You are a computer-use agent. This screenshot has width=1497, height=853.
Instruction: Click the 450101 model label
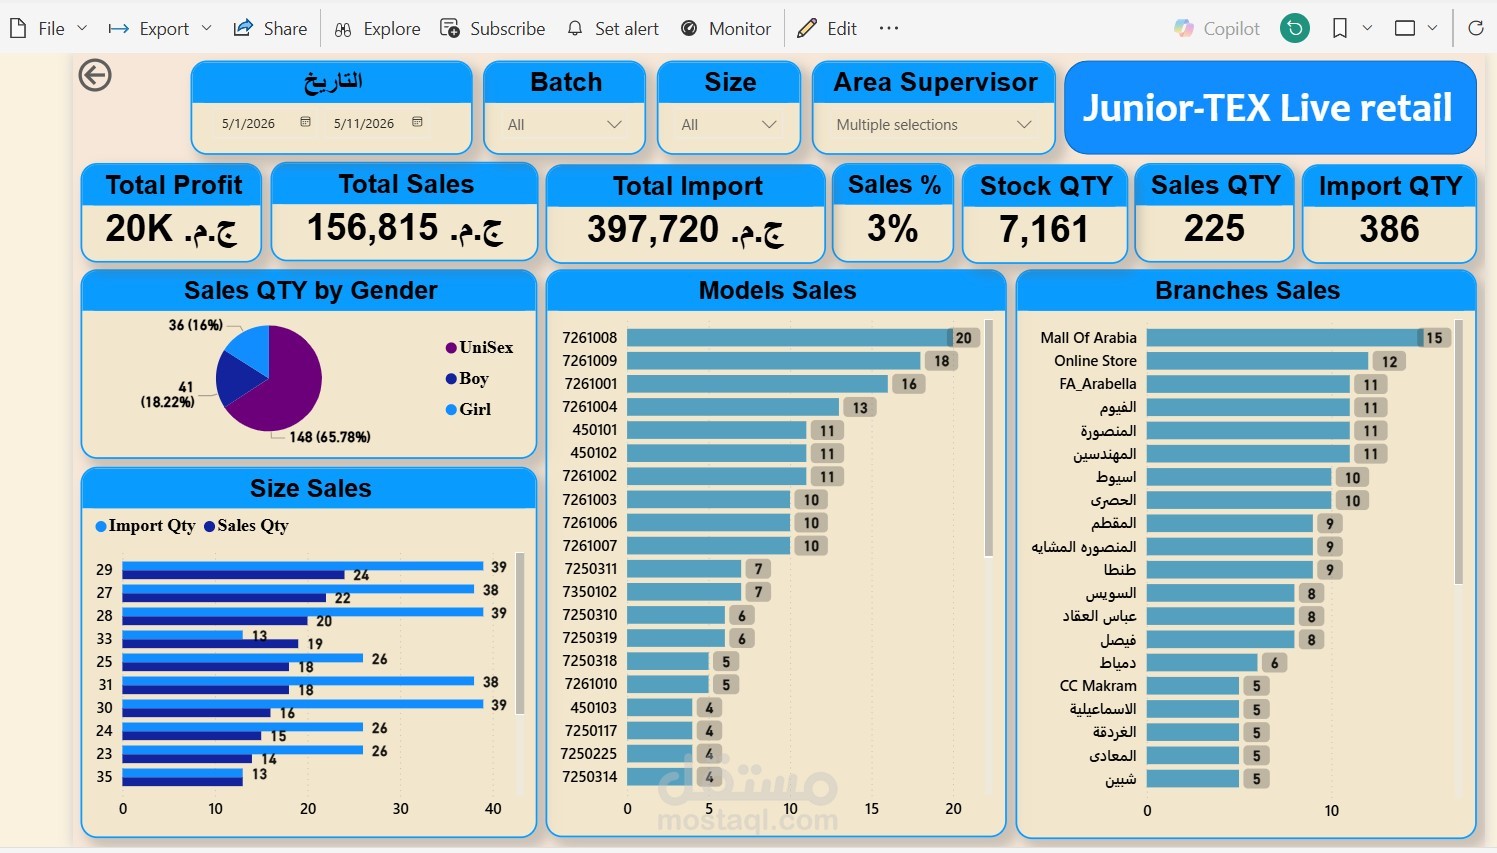(x=594, y=430)
